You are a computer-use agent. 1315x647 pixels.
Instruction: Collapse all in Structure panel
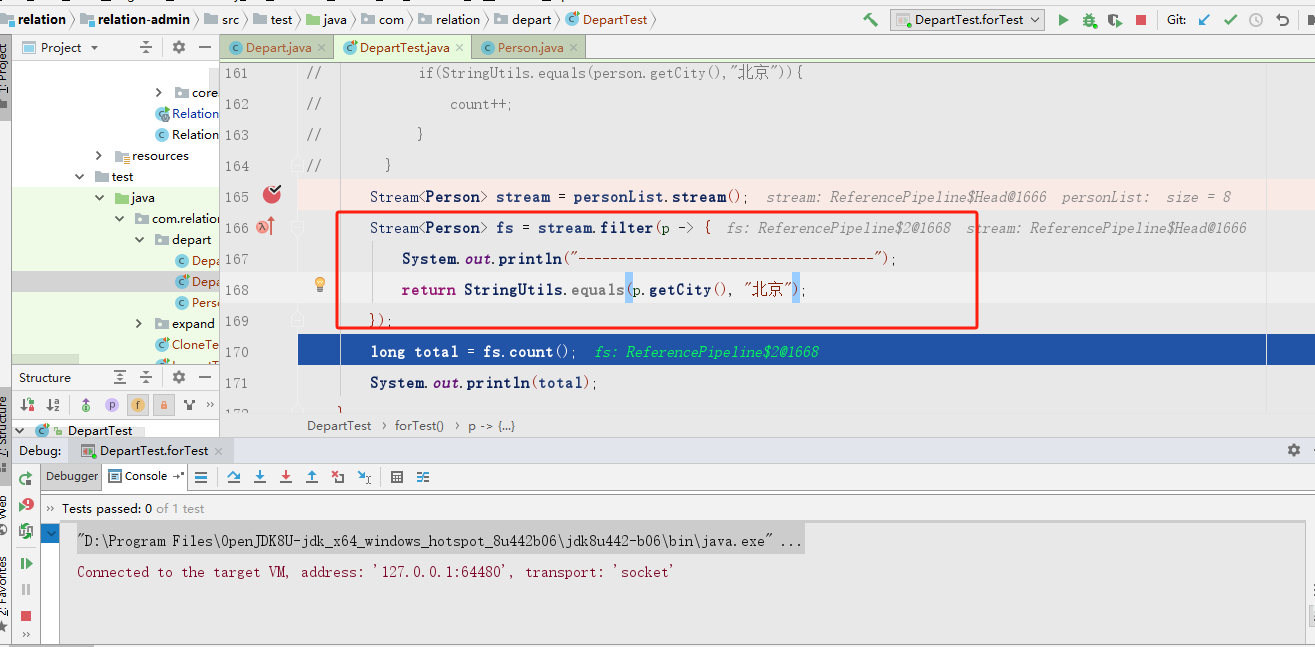tap(146, 377)
